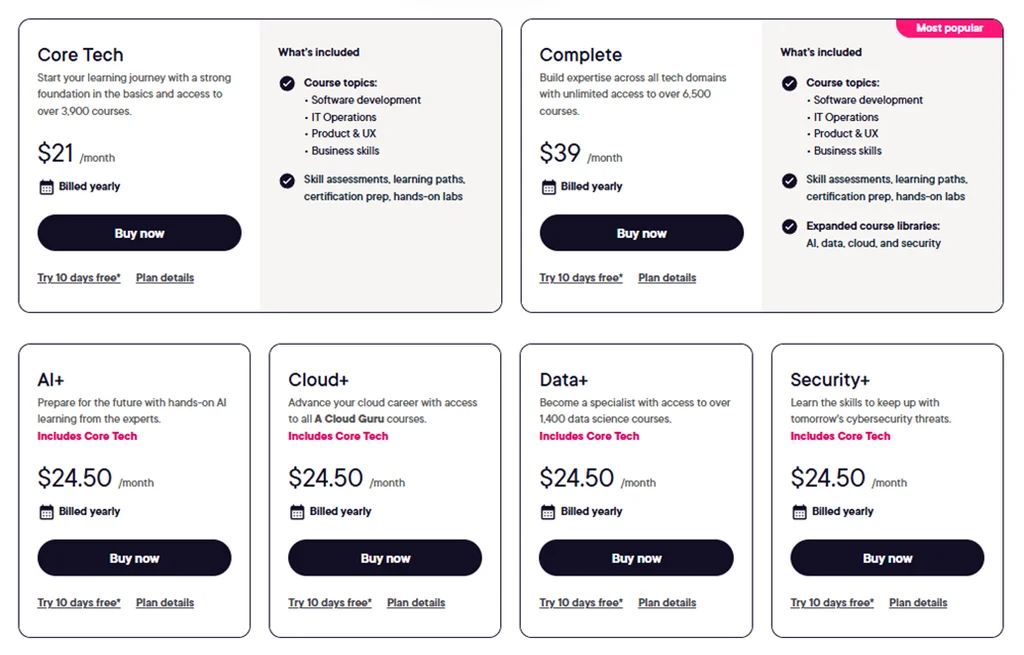Click Skill assessments checkmark in Complete plan
This screenshot has height=655, width=1024.
coord(789,180)
